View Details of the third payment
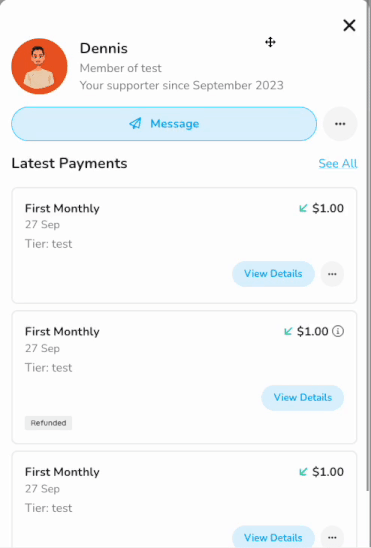Viewport: 371px width, 548px height. point(273,537)
